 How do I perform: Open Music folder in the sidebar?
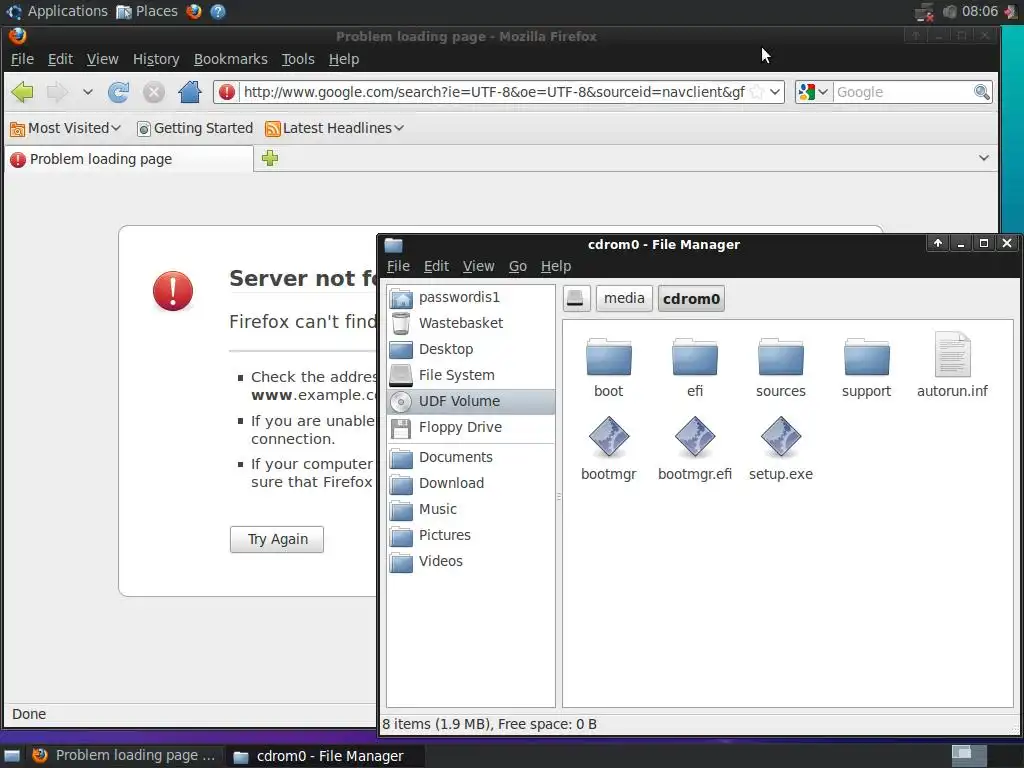(x=471, y=509)
